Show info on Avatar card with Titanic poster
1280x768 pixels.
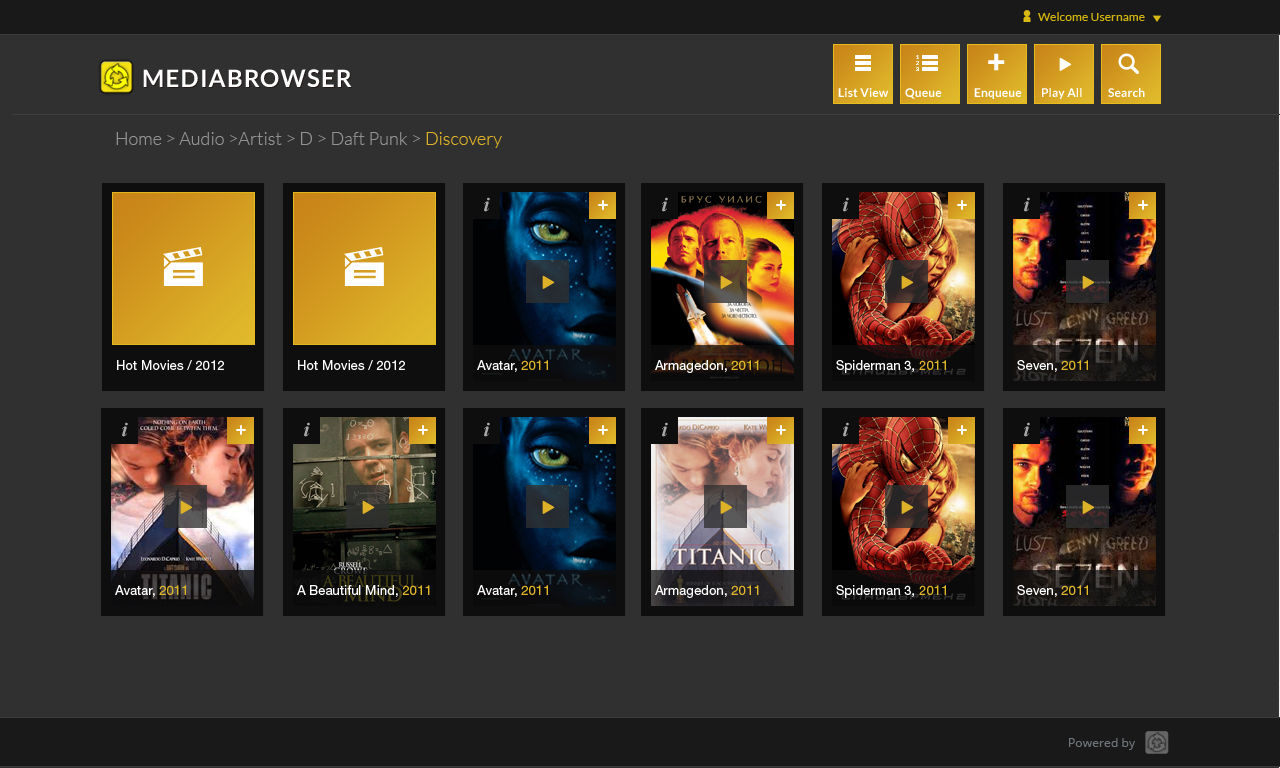(124, 430)
